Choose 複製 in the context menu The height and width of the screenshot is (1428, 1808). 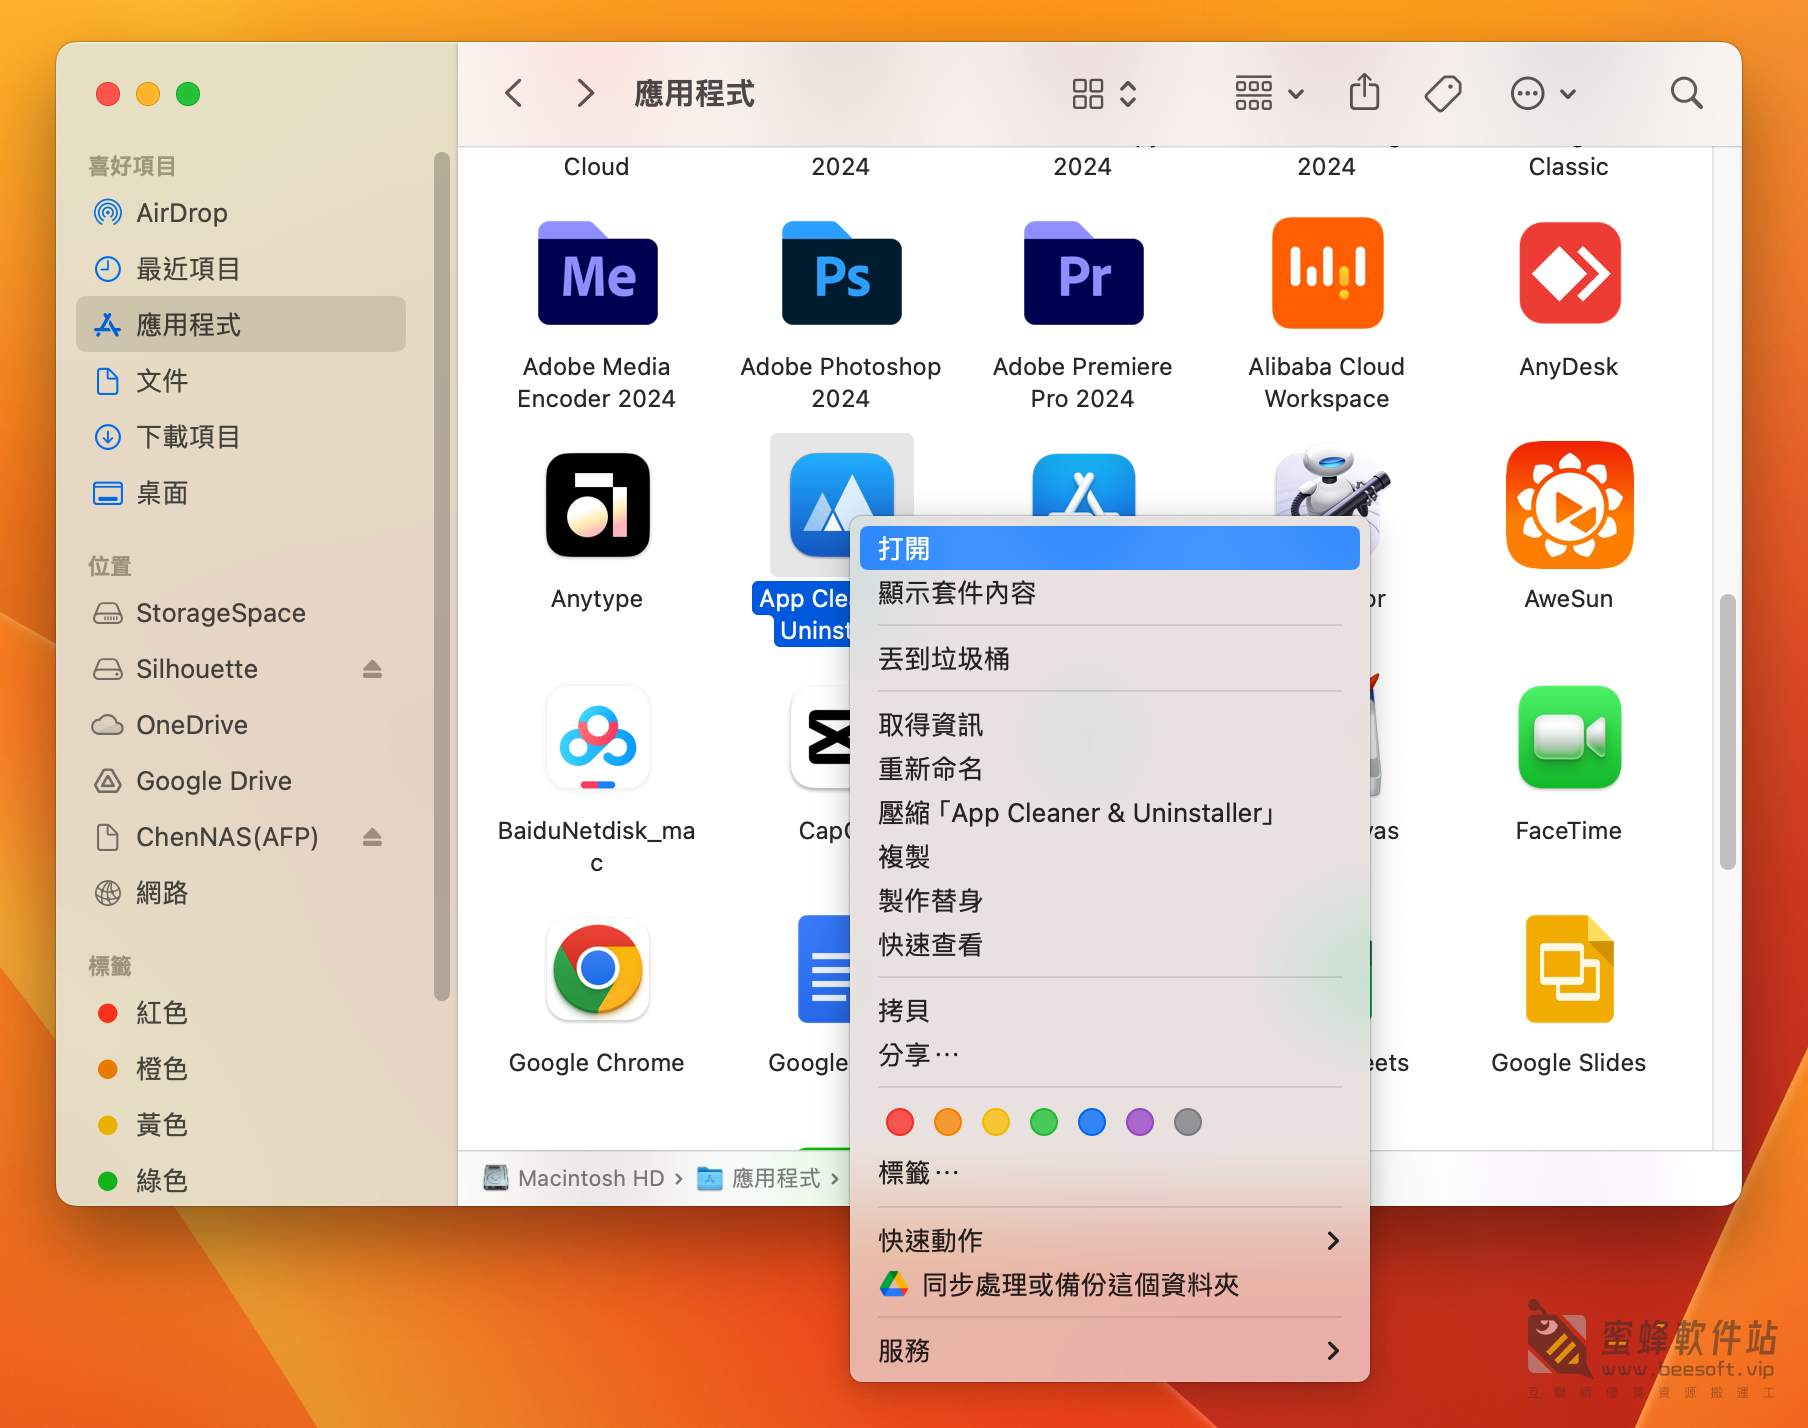(x=1110, y=857)
